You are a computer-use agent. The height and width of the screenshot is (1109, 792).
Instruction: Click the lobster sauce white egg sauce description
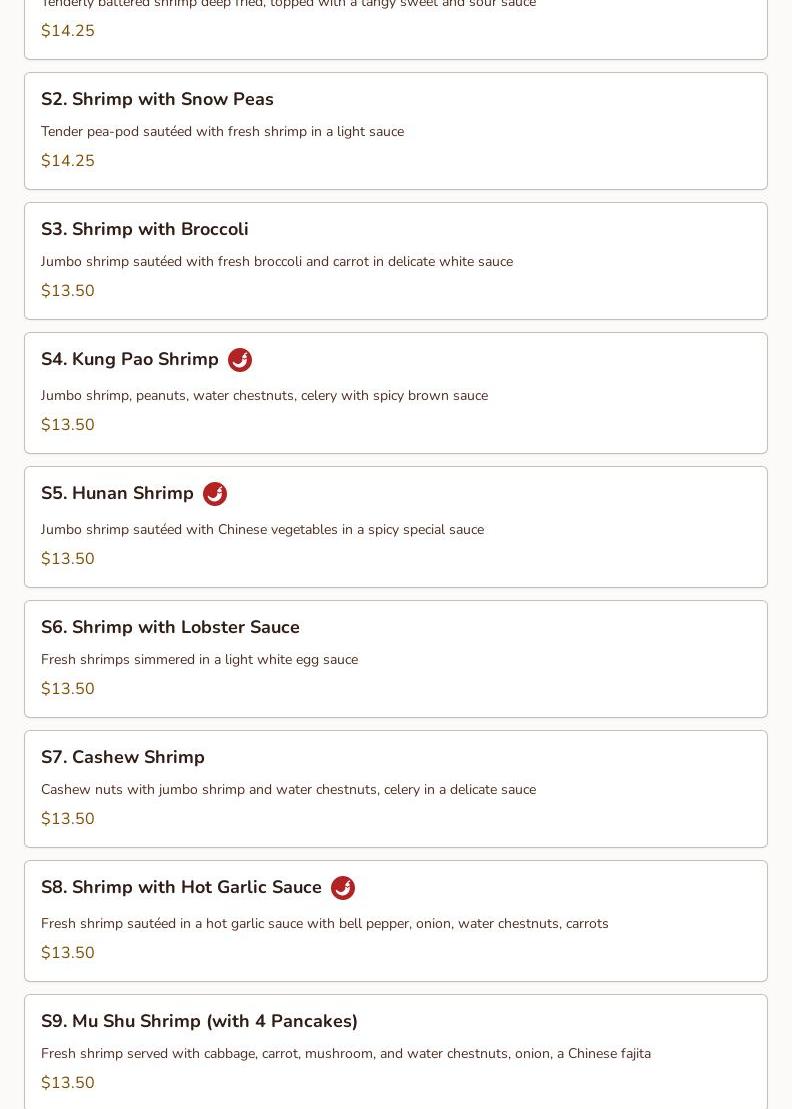click(199, 659)
